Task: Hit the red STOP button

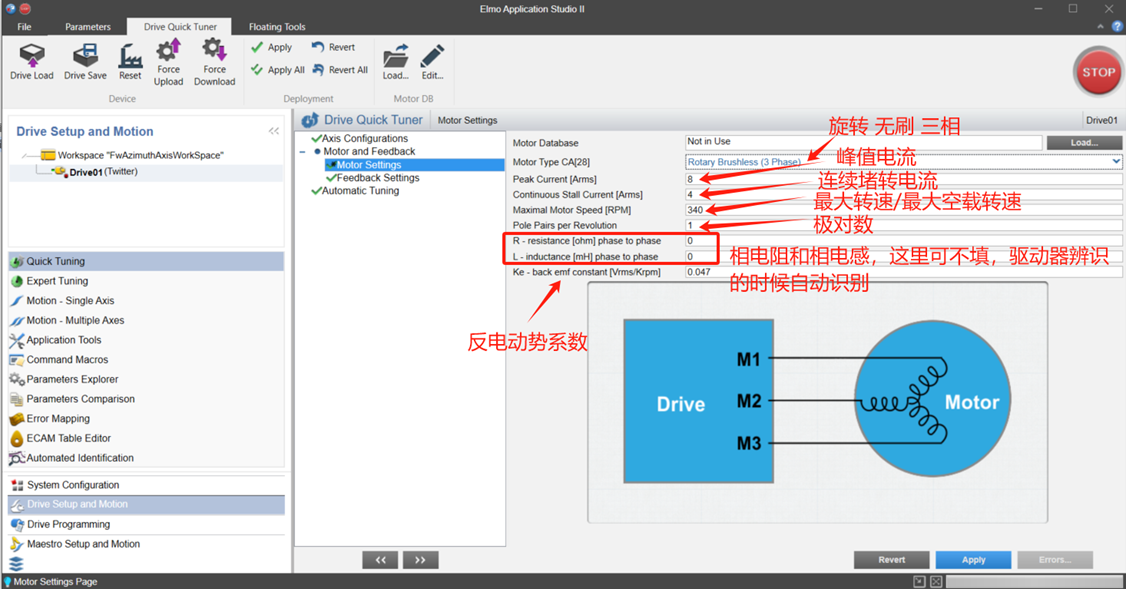Action: [1098, 72]
